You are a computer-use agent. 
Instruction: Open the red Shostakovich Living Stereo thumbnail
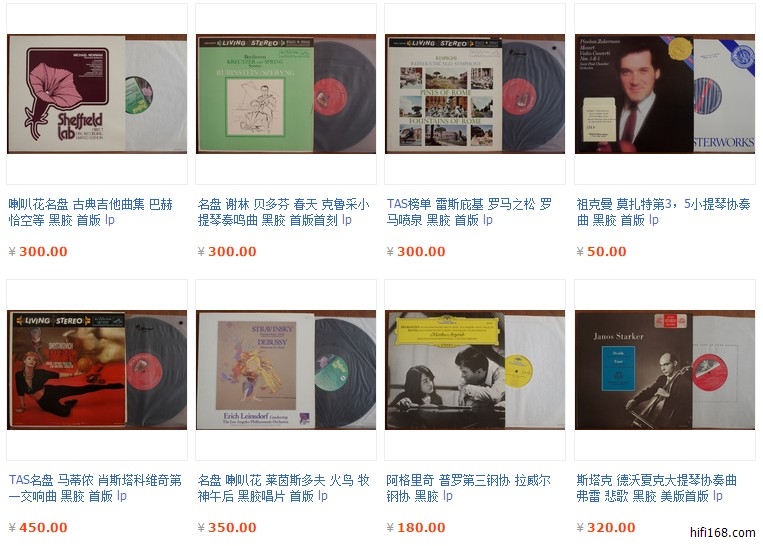[x=97, y=370]
